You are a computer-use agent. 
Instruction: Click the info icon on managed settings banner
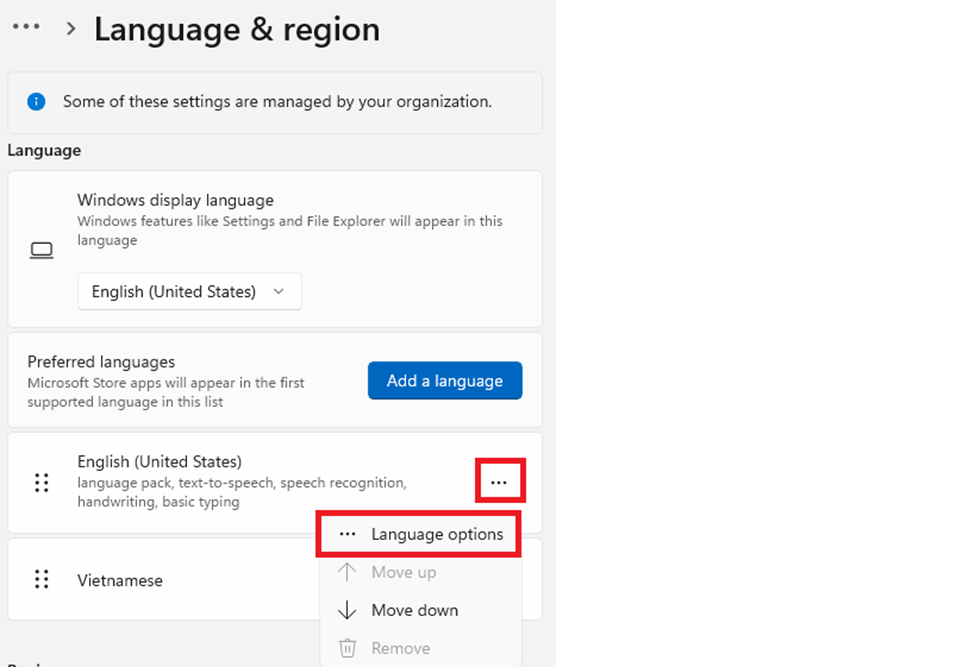coord(37,102)
